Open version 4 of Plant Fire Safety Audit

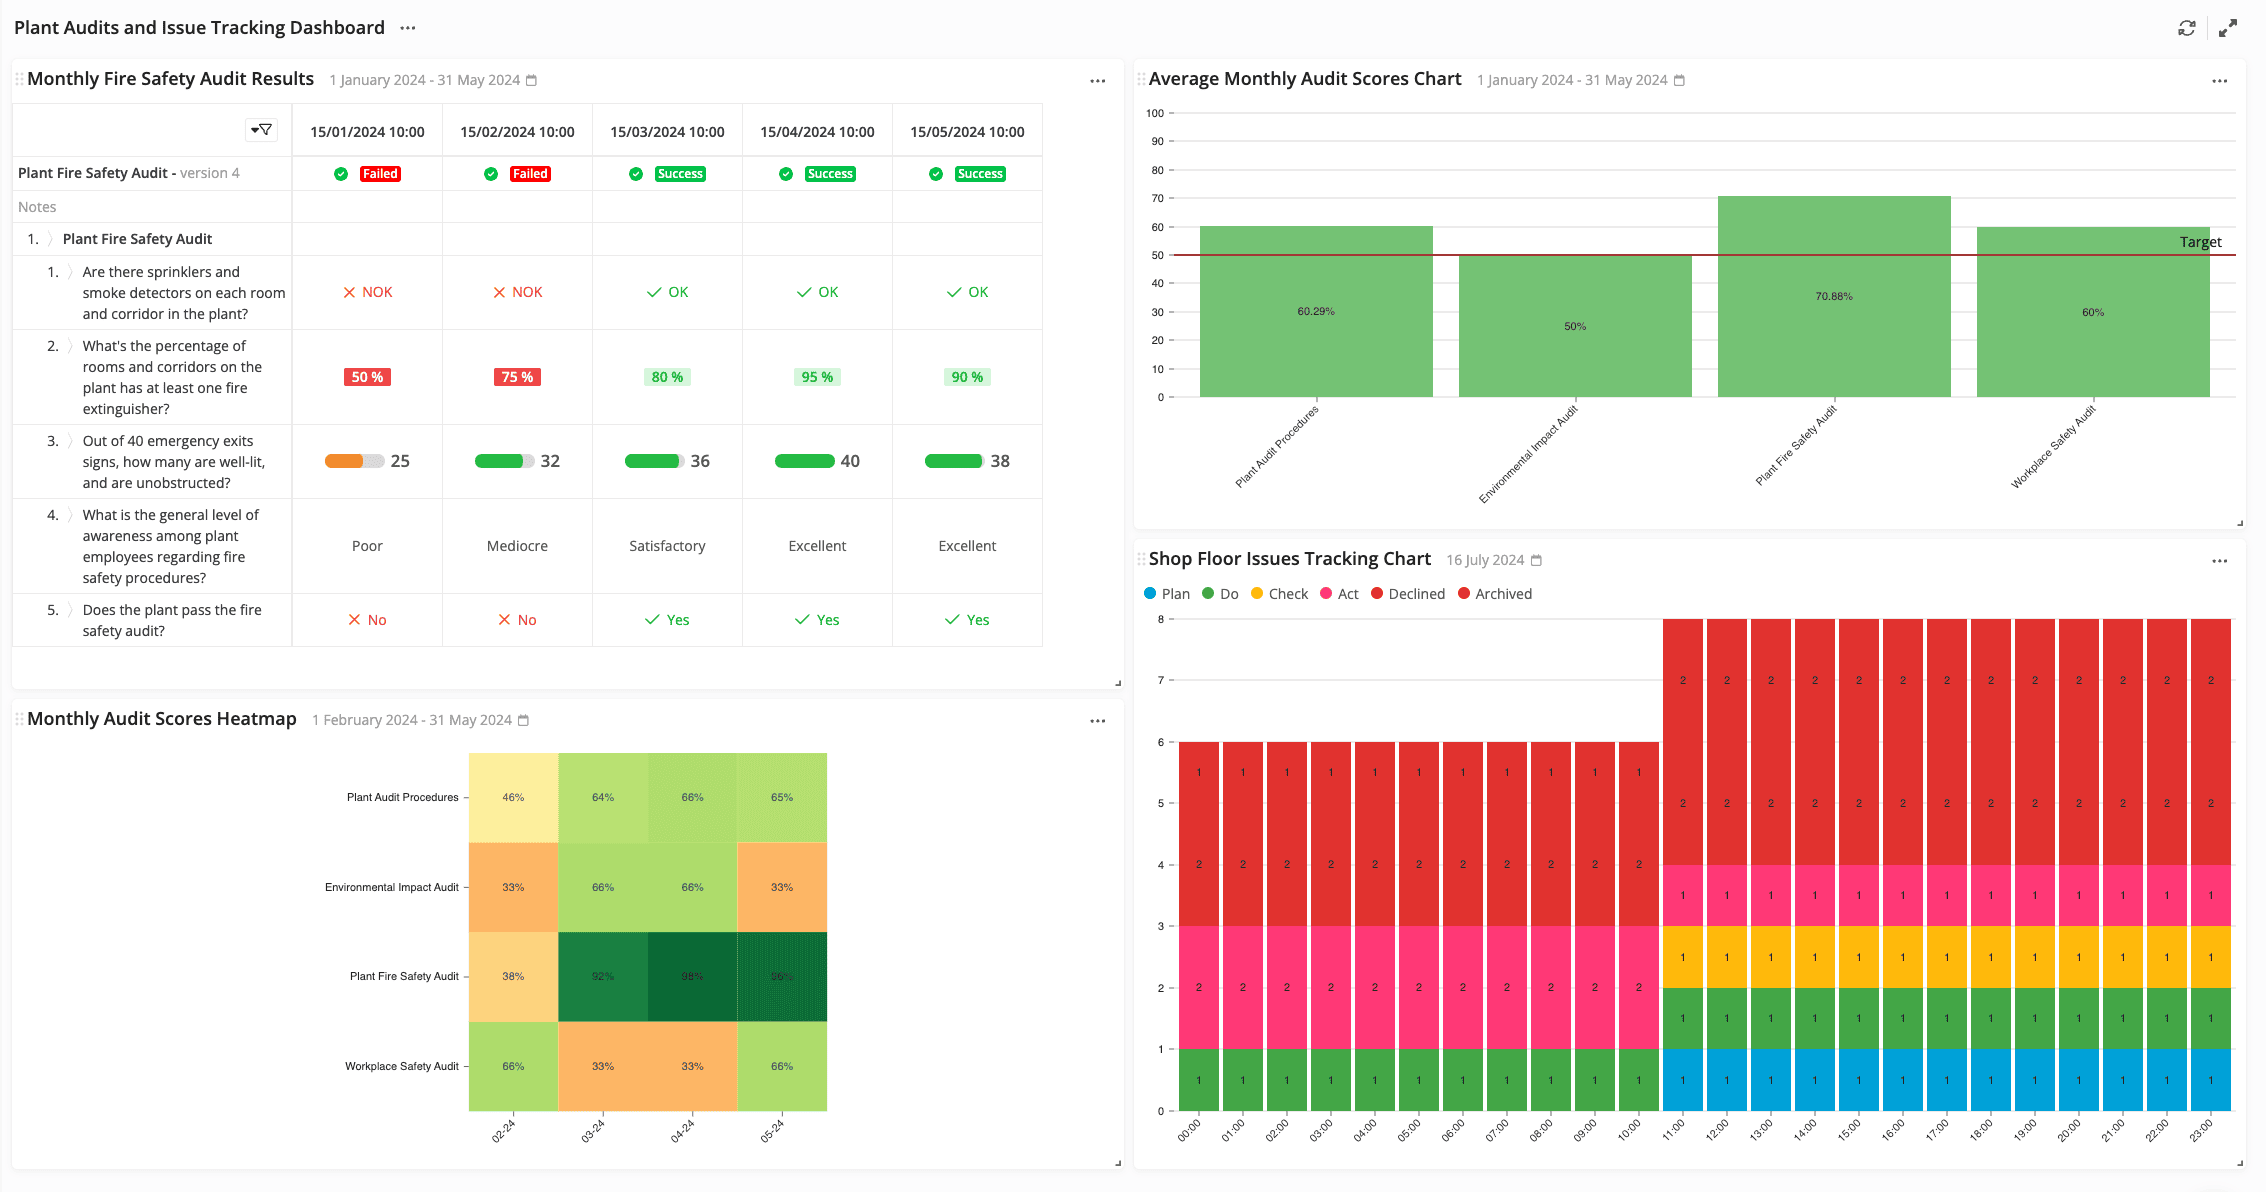pyautogui.click(x=210, y=173)
